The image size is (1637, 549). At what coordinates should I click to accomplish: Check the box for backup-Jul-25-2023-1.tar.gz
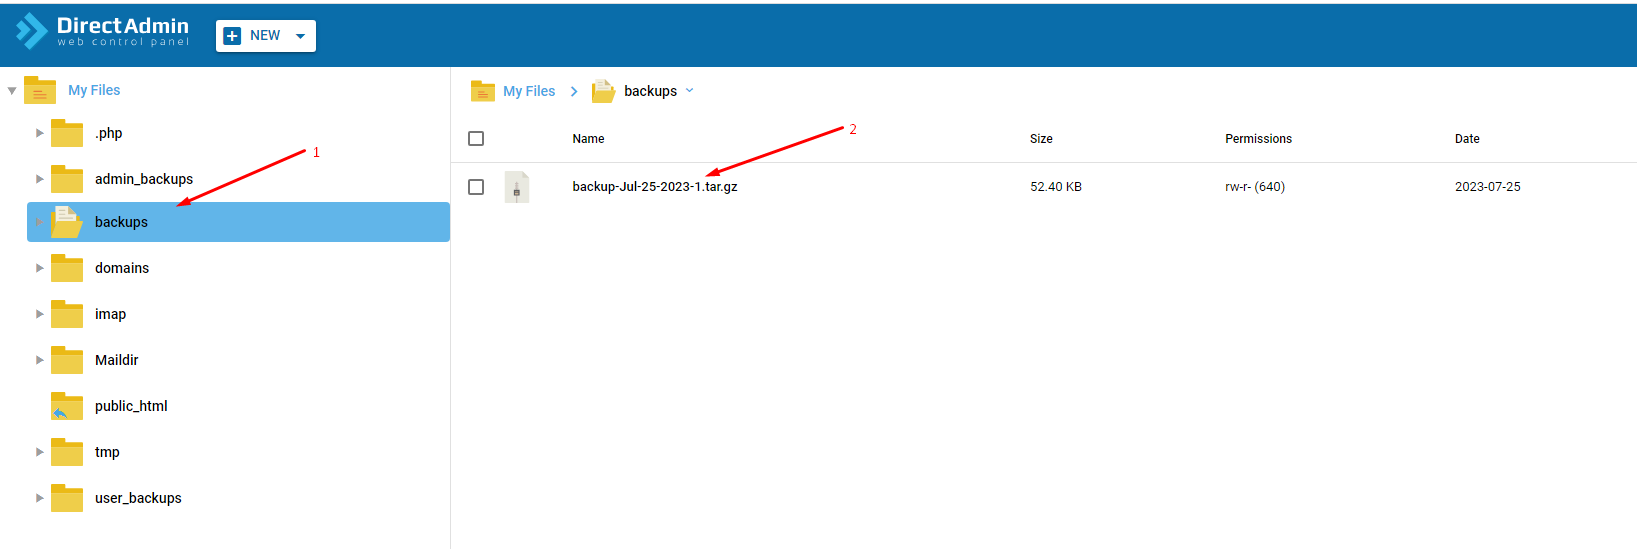pyautogui.click(x=476, y=187)
